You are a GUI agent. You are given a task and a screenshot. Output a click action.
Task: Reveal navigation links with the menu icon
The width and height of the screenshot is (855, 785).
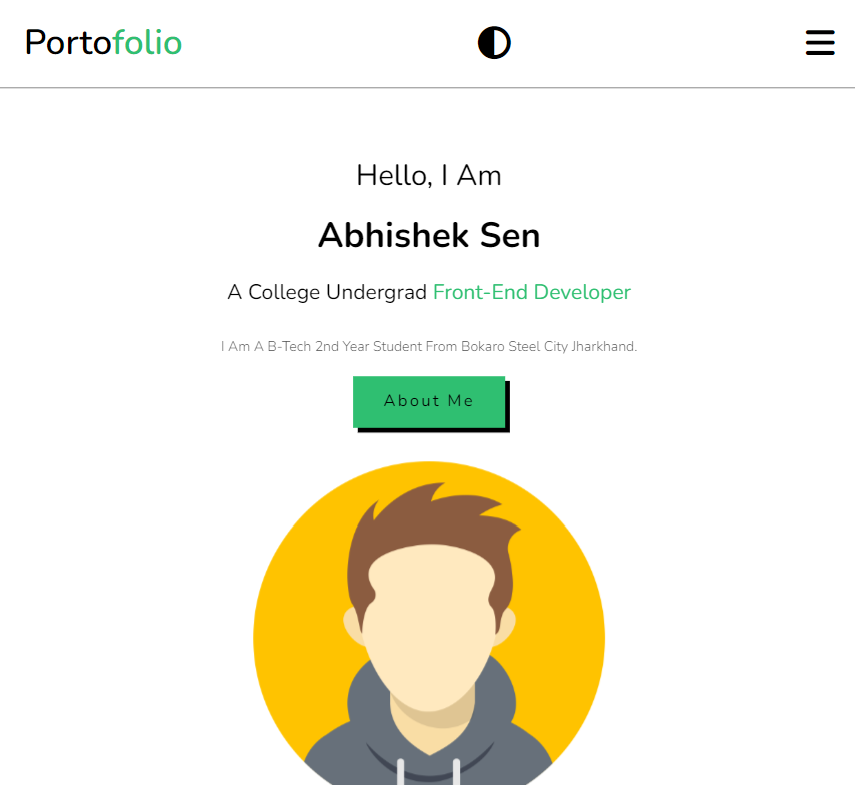pyautogui.click(x=820, y=43)
